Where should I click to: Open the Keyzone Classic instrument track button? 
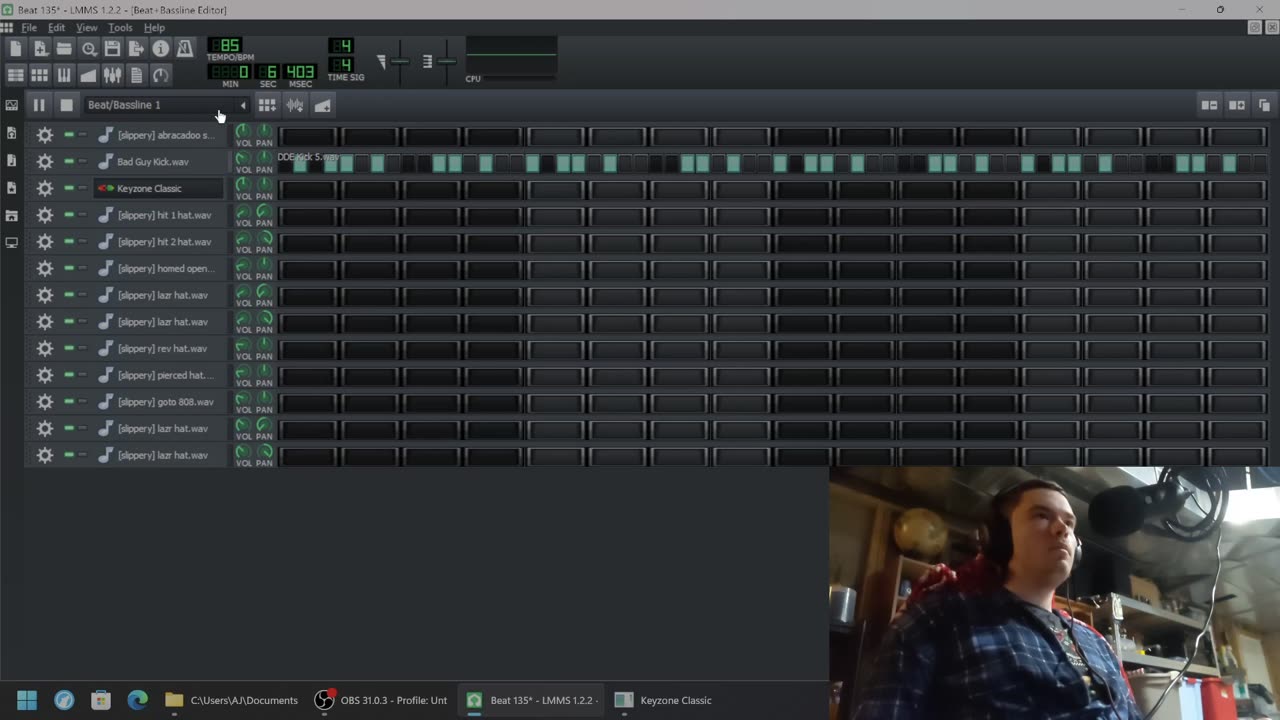(159, 188)
